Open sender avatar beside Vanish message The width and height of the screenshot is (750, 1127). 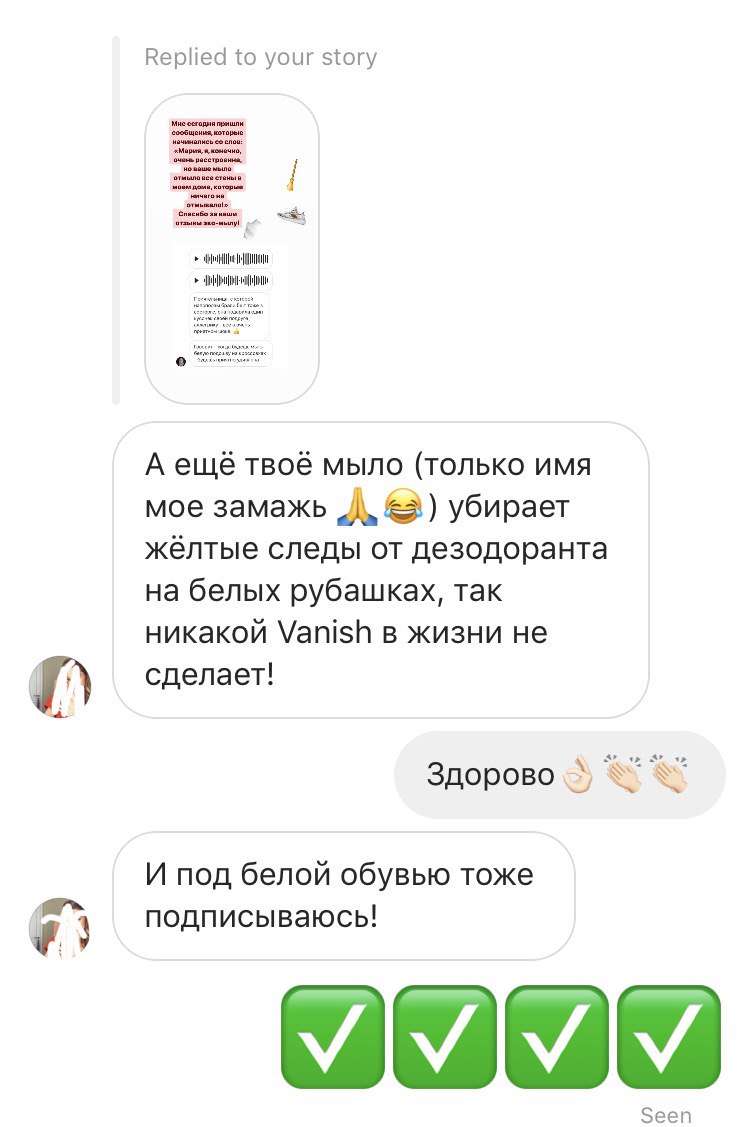[60, 686]
